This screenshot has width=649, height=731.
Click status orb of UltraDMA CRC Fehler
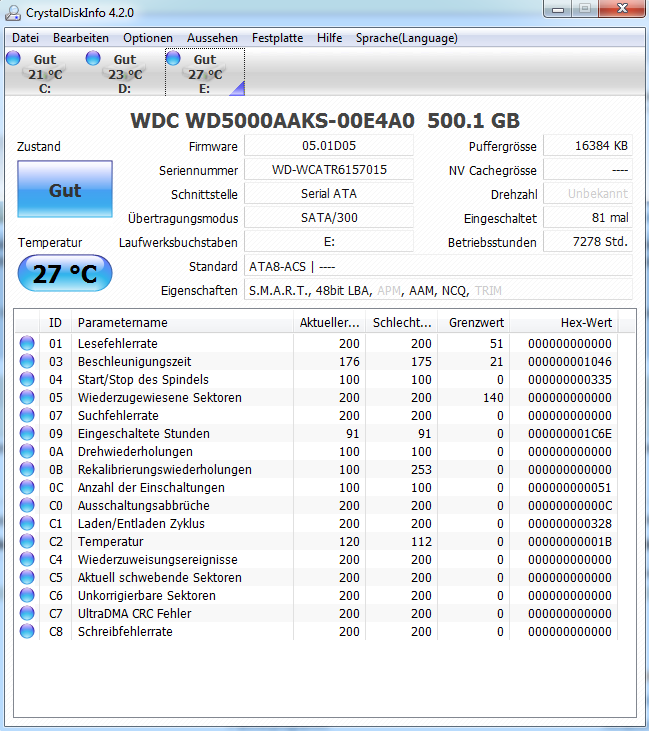[x=27, y=613]
